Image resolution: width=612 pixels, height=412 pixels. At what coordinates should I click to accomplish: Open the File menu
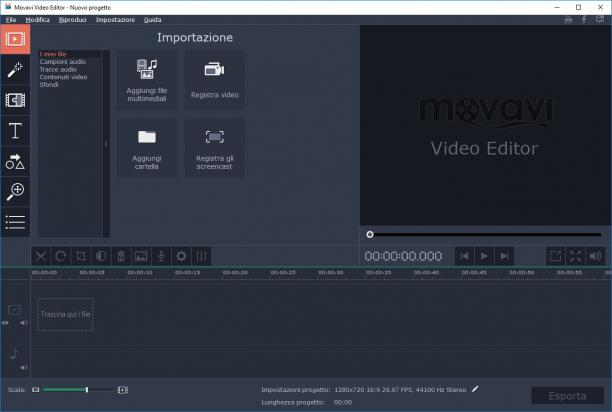(x=11, y=20)
